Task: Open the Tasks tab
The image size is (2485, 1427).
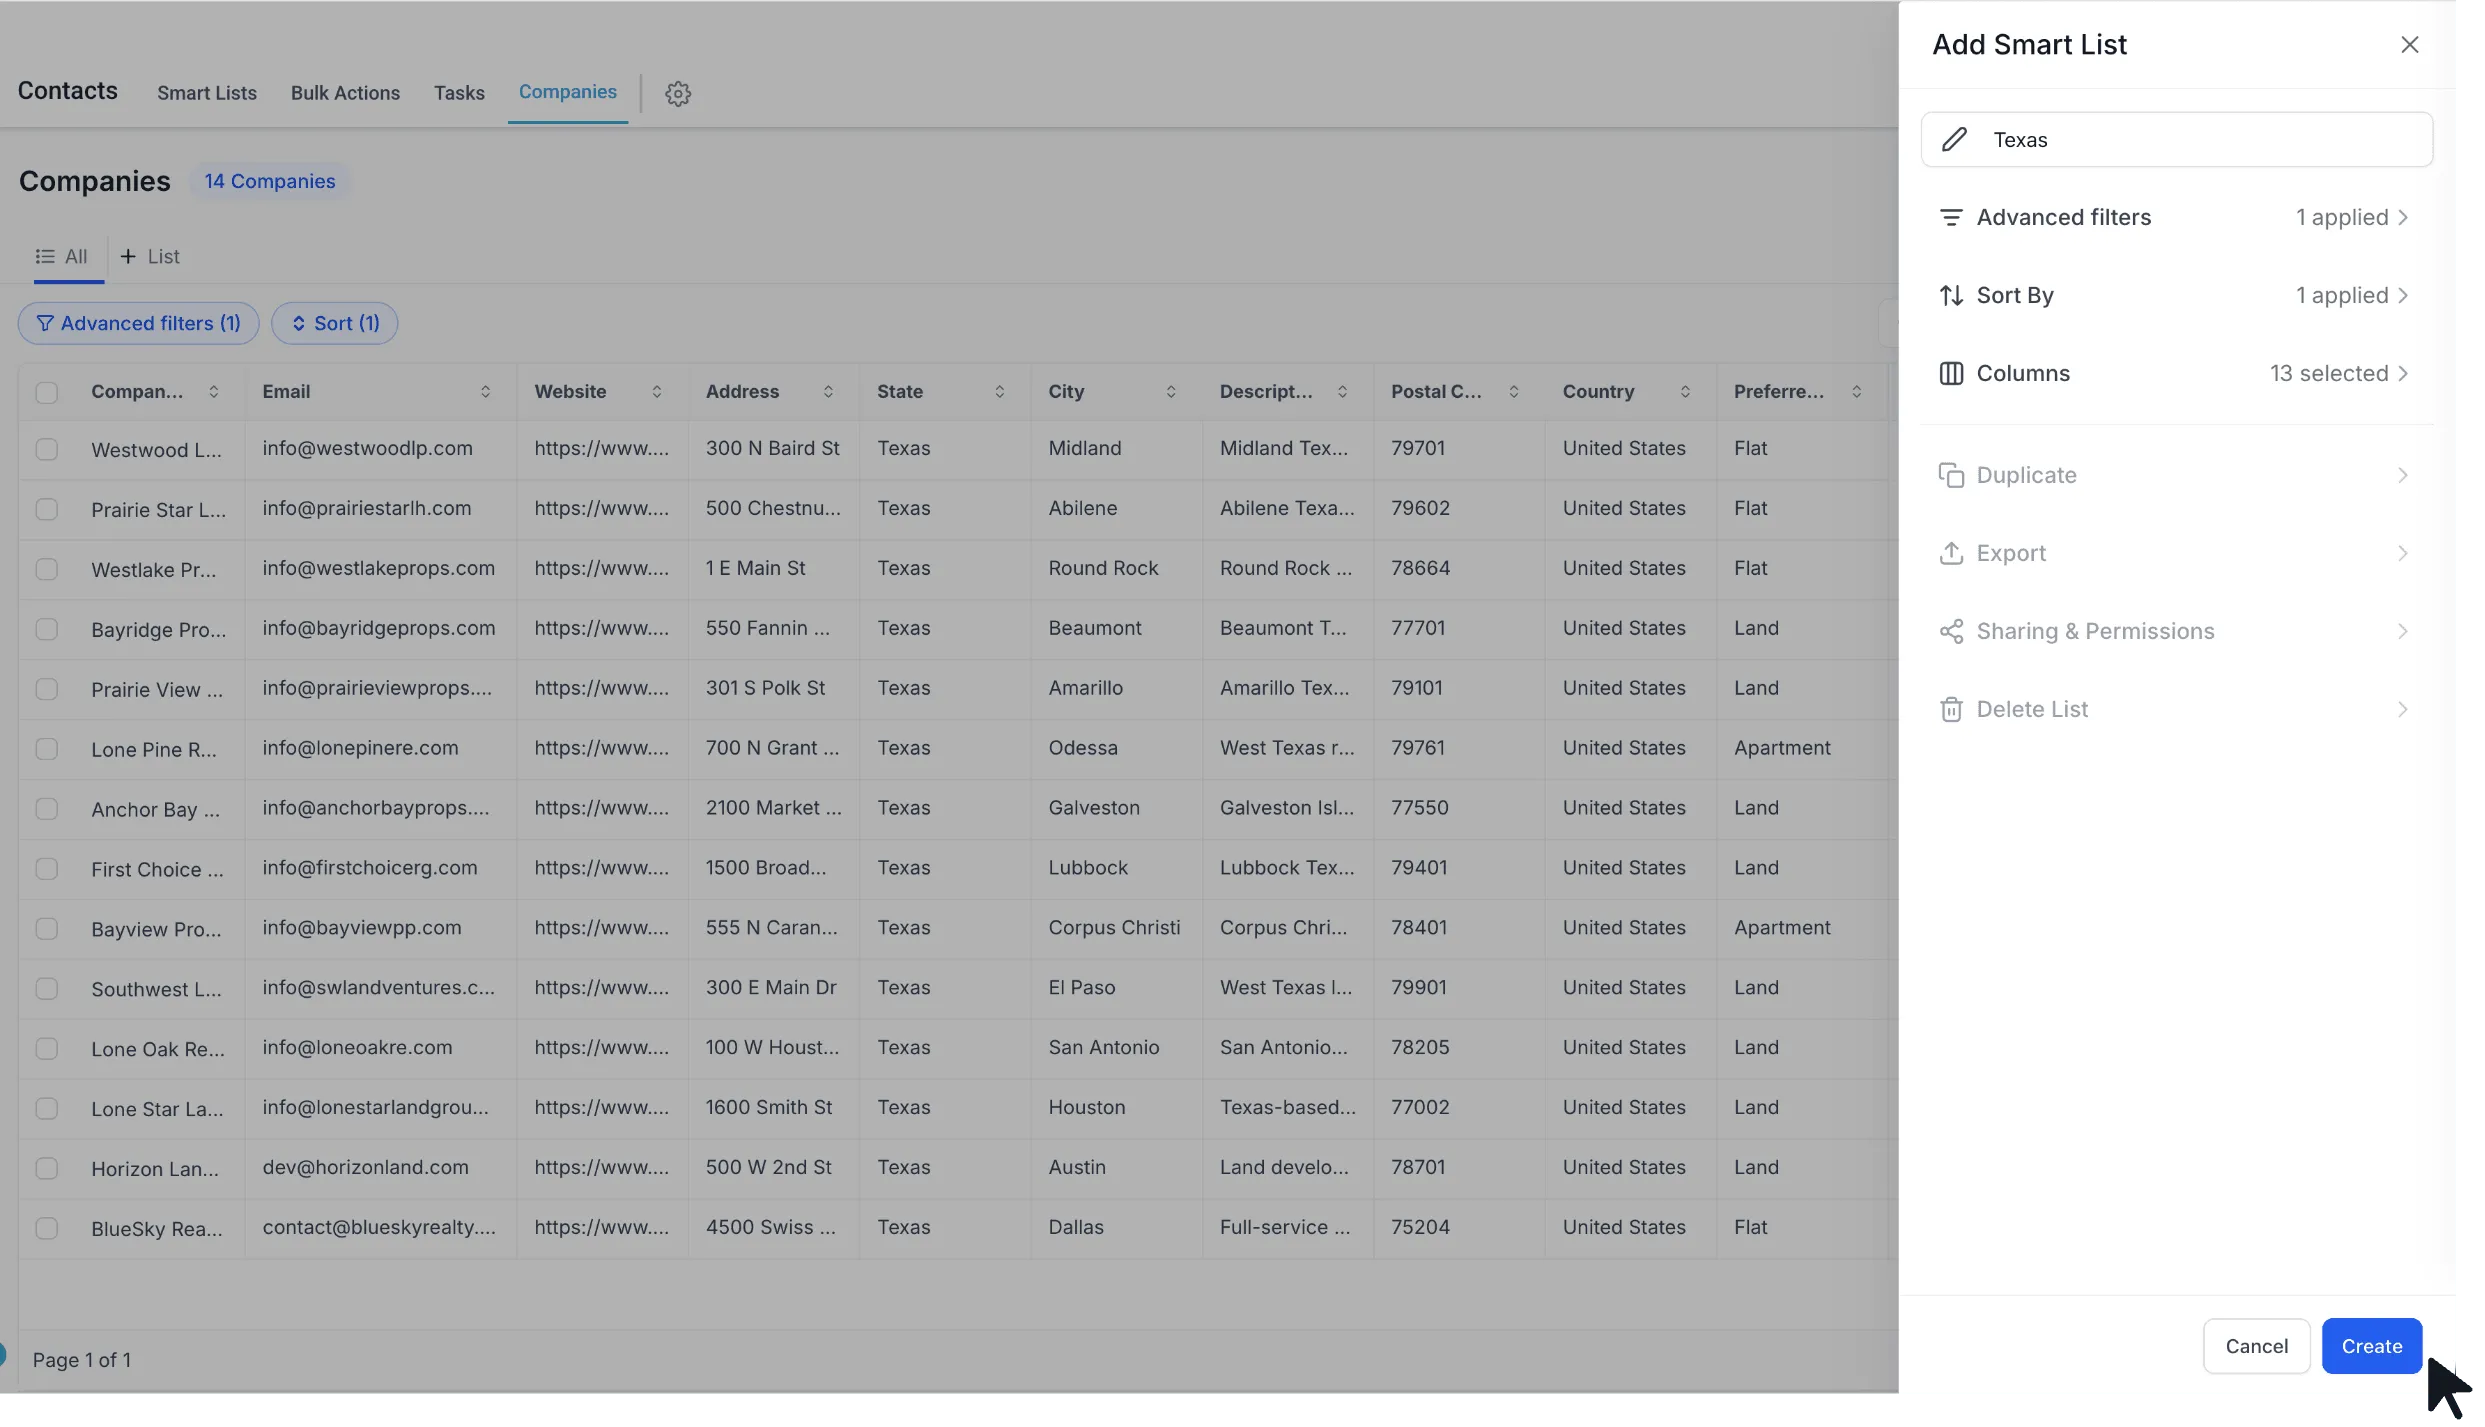Action: [459, 93]
